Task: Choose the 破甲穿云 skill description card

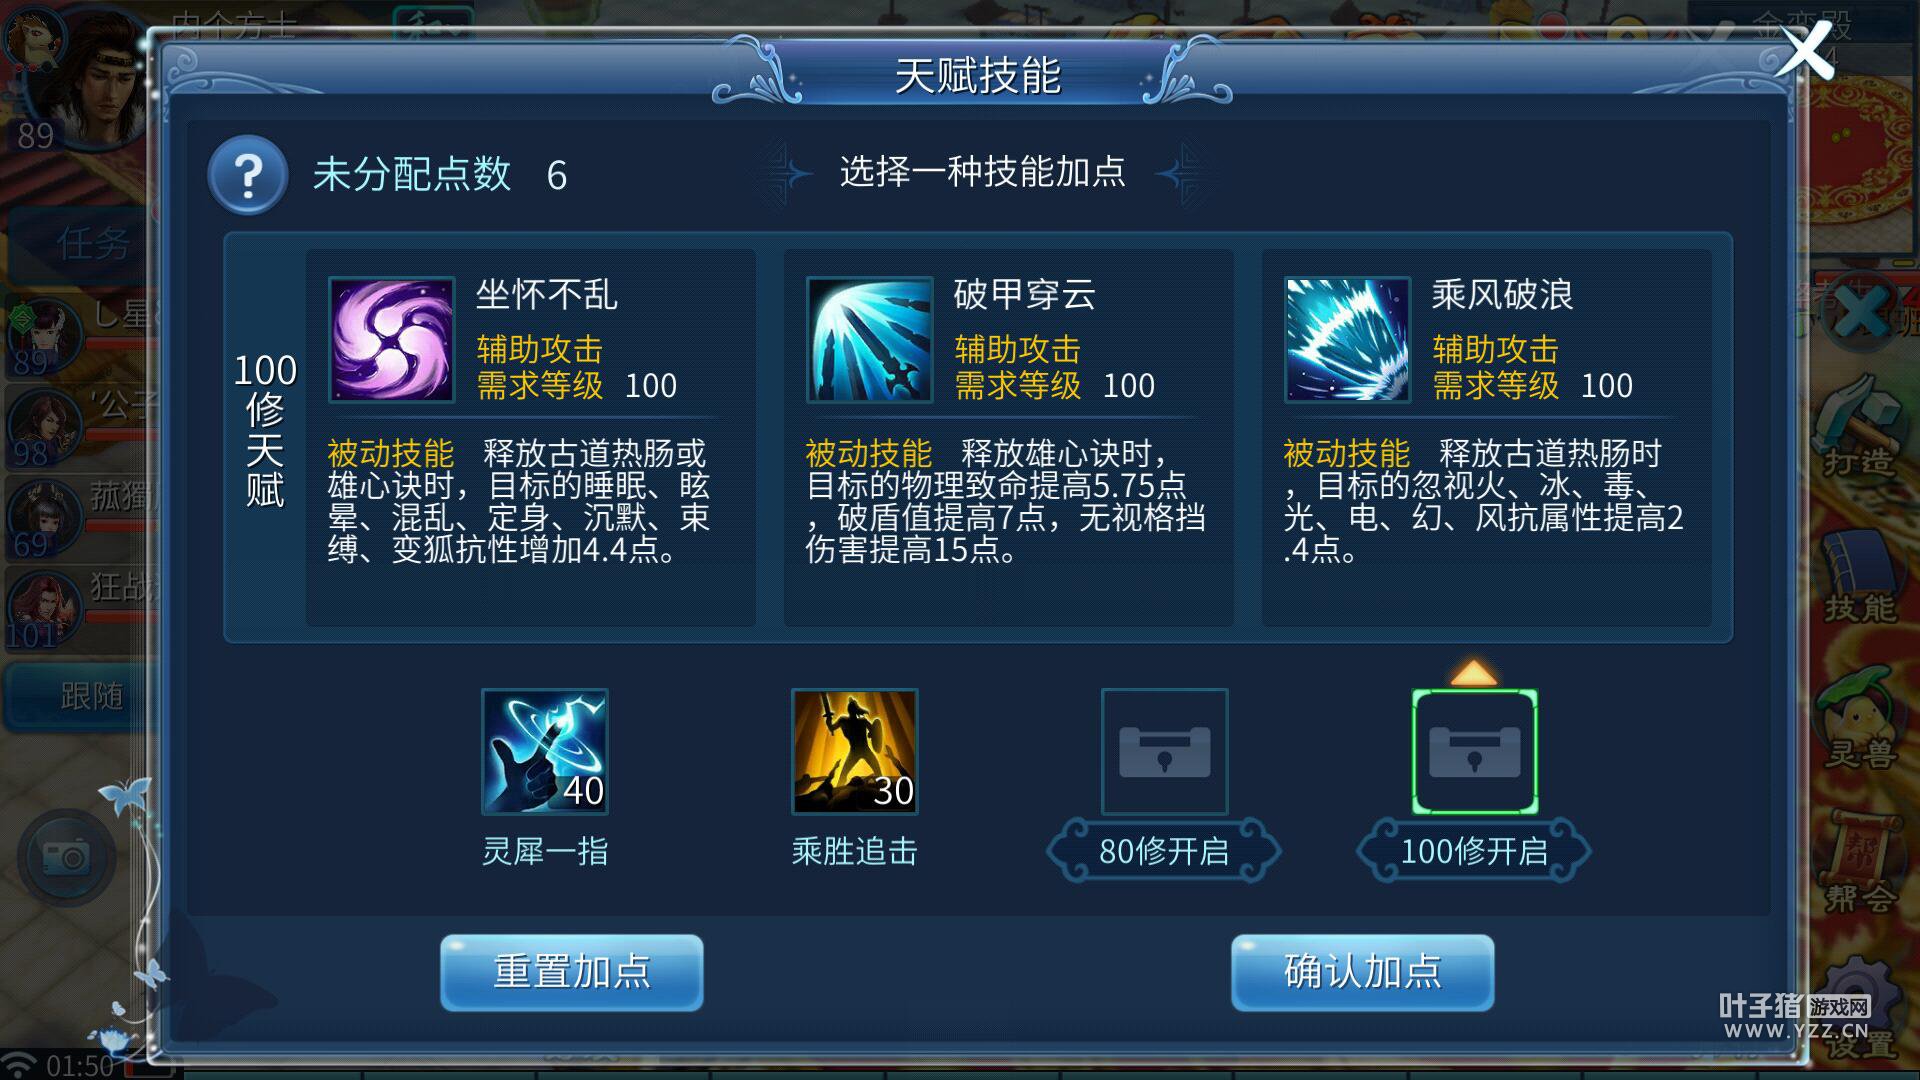Action: [1009, 438]
